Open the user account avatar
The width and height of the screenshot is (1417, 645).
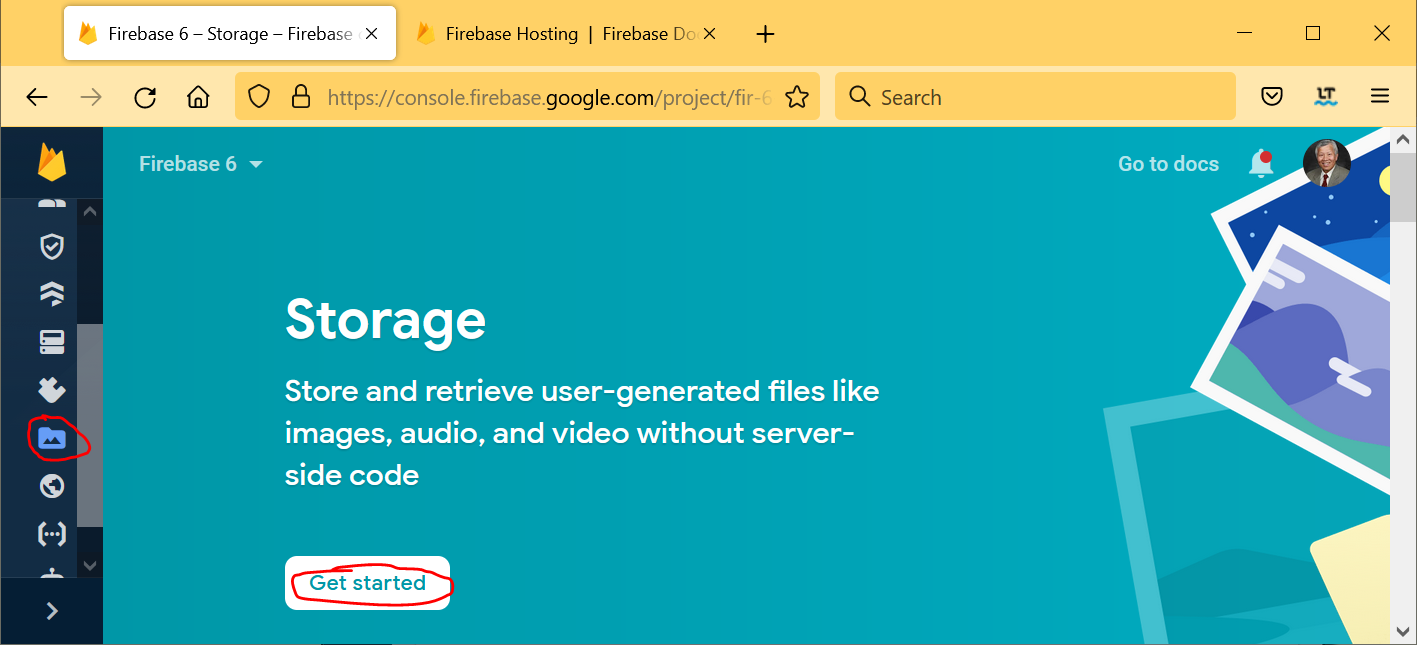tap(1327, 164)
